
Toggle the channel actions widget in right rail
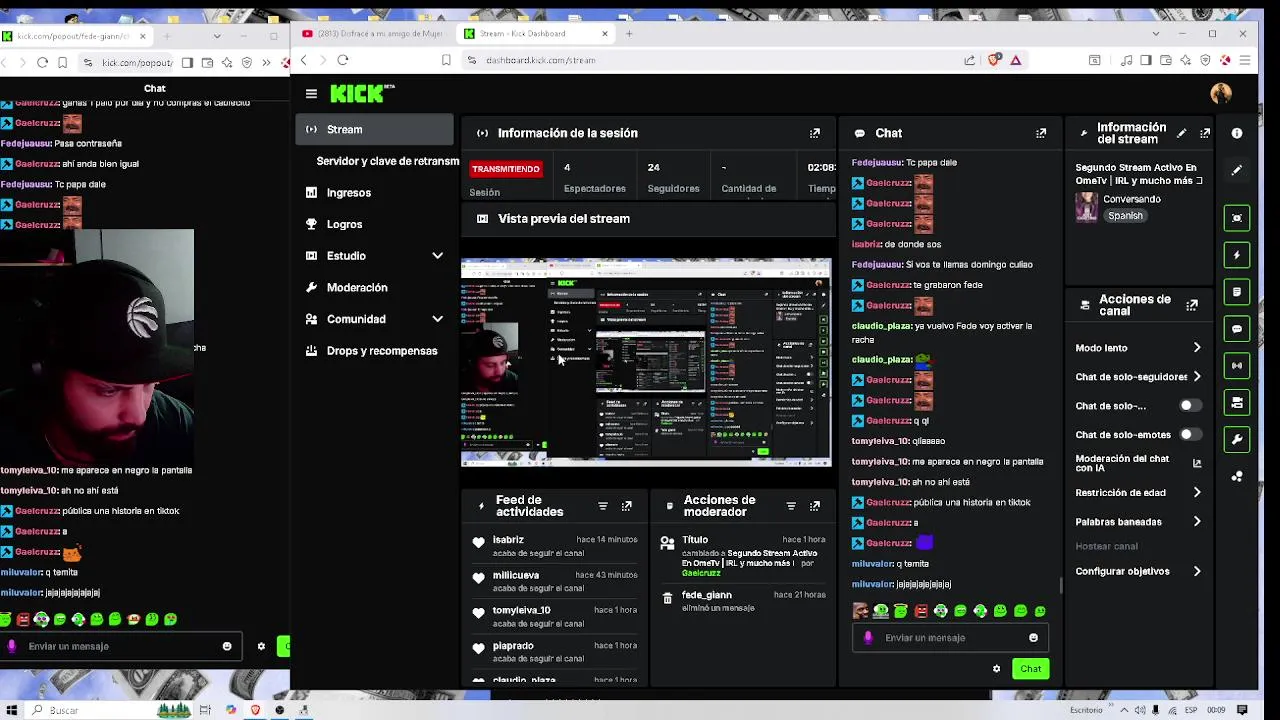[x=1237, y=403]
